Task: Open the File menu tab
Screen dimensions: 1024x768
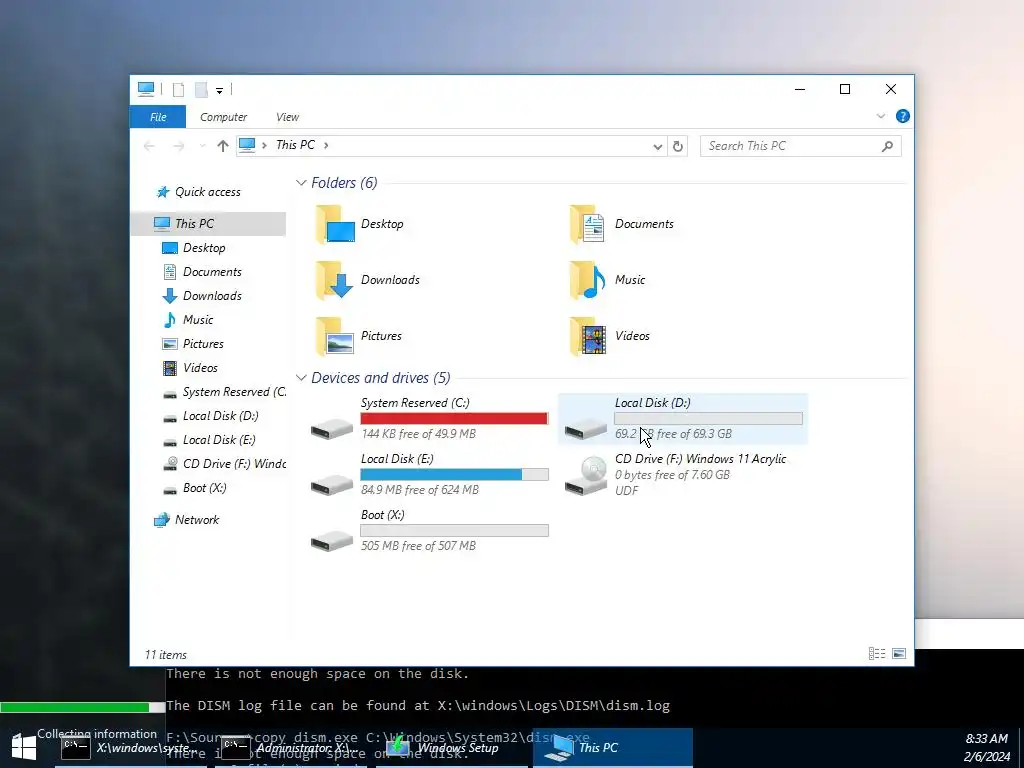Action: [x=158, y=117]
